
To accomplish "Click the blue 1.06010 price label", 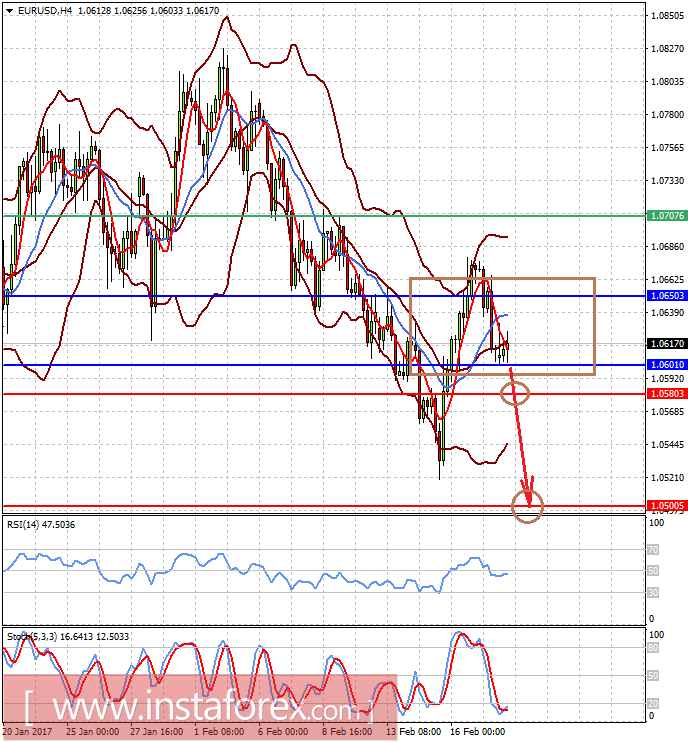I will point(666,365).
